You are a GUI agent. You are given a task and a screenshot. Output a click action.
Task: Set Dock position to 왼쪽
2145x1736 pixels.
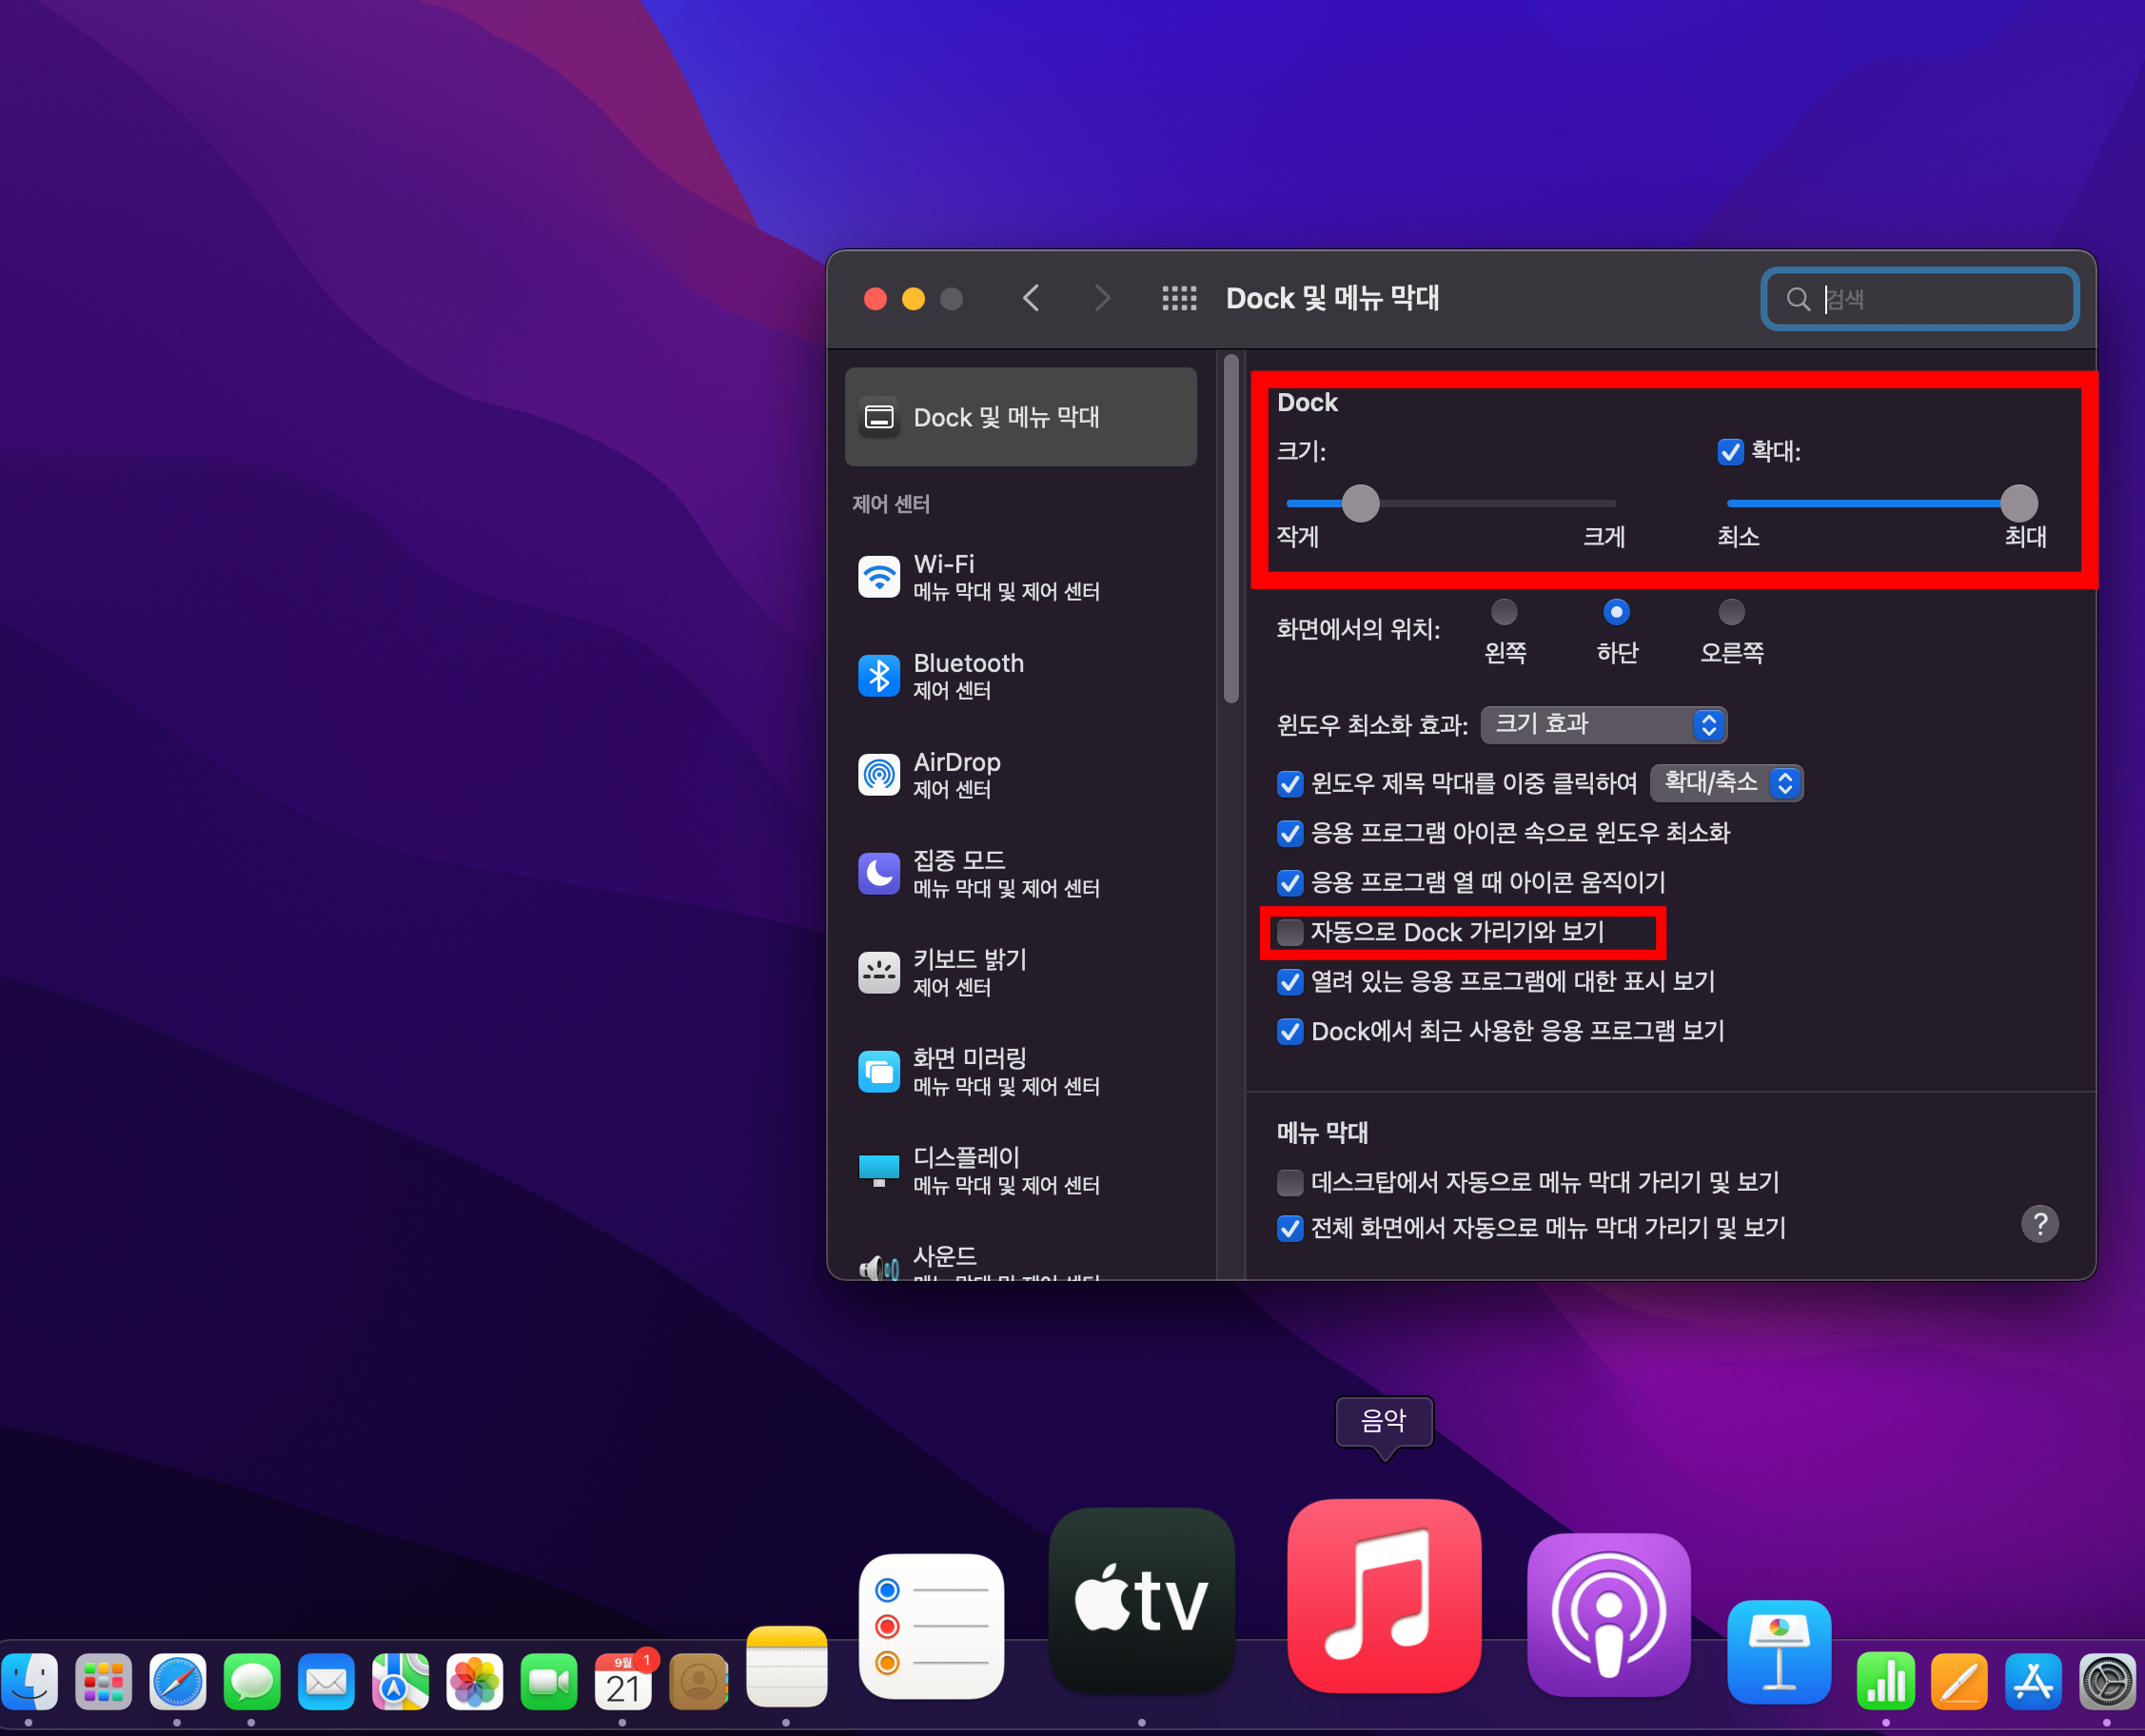coord(1504,612)
